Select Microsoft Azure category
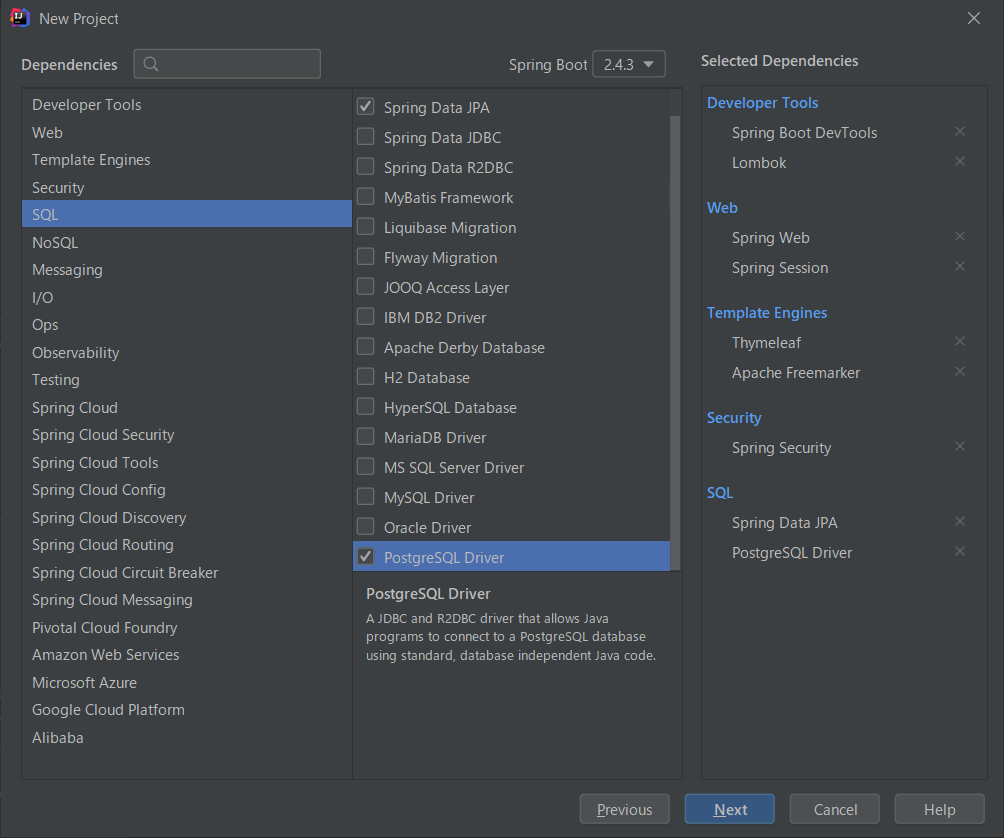This screenshot has width=1004, height=838. click(187, 683)
